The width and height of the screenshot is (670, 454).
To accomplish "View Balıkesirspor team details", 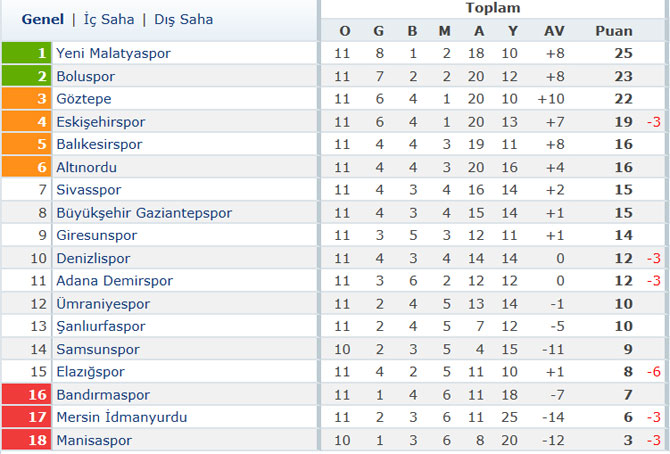I will click(99, 144).
